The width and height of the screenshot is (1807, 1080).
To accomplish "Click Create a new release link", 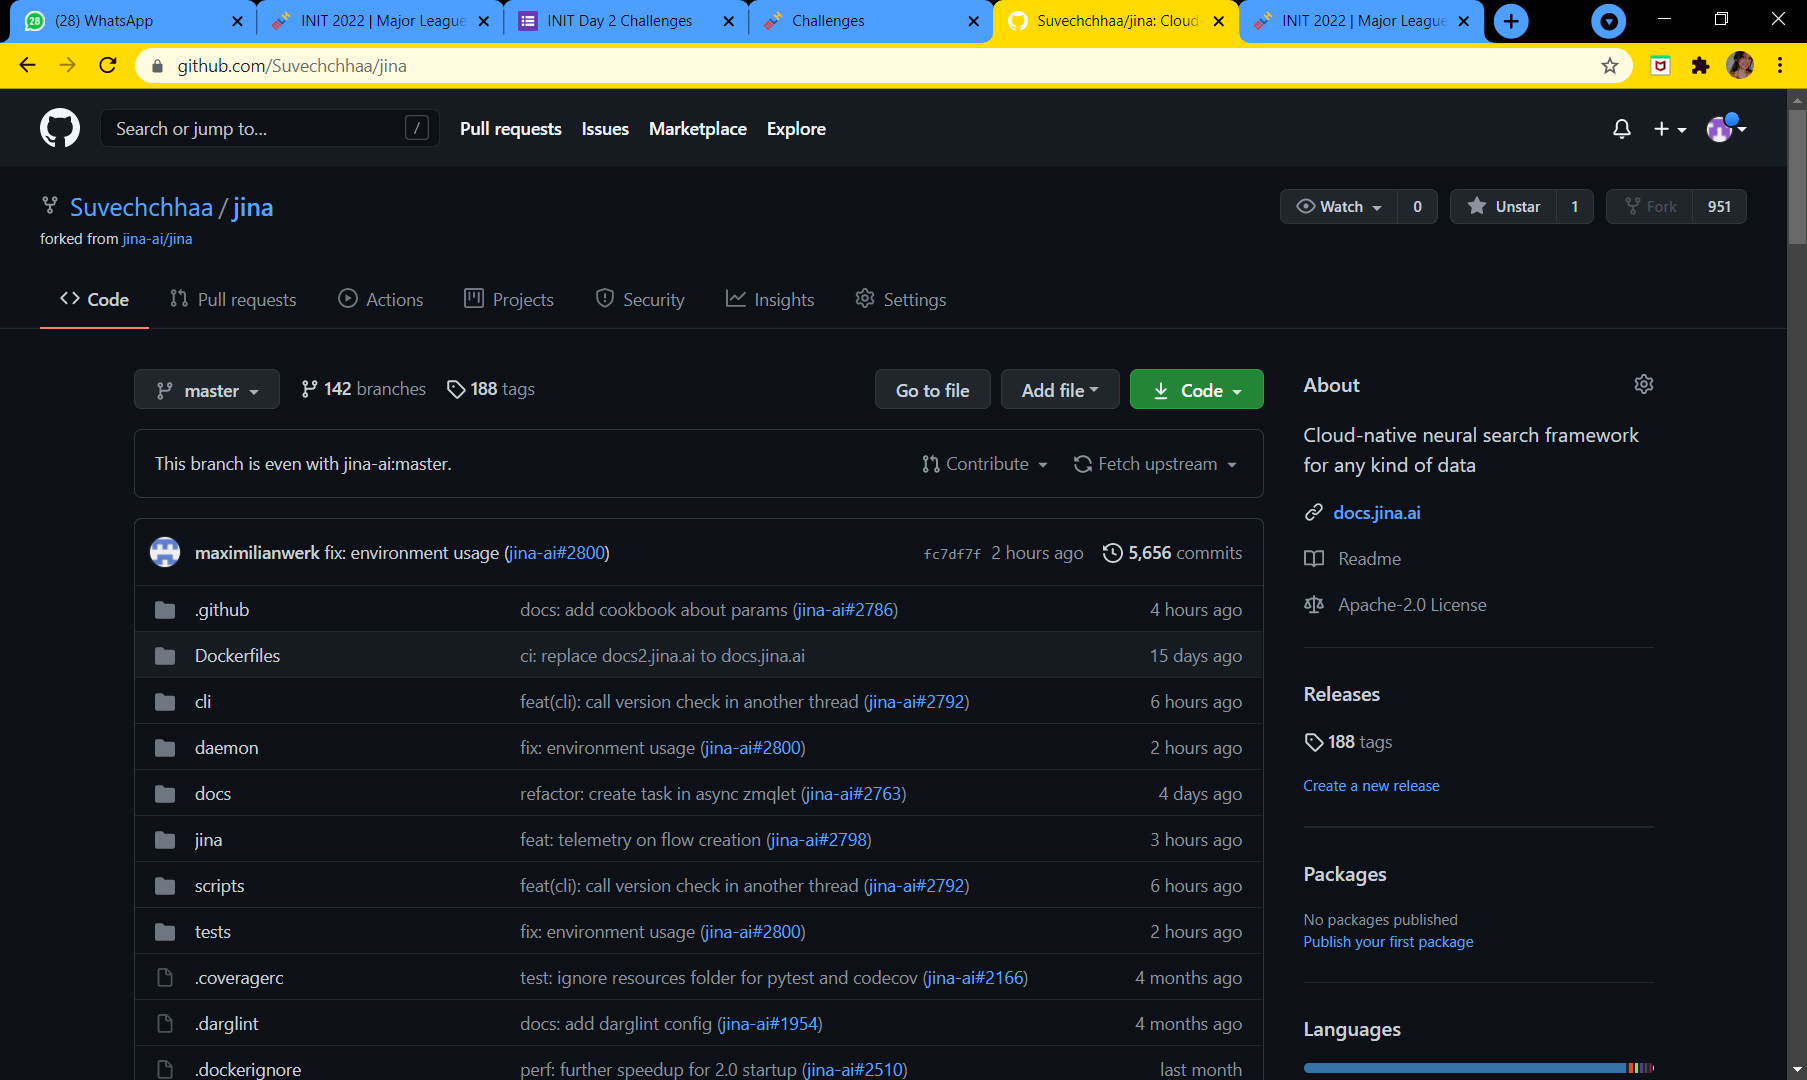I will click(x=1371, y=786).
